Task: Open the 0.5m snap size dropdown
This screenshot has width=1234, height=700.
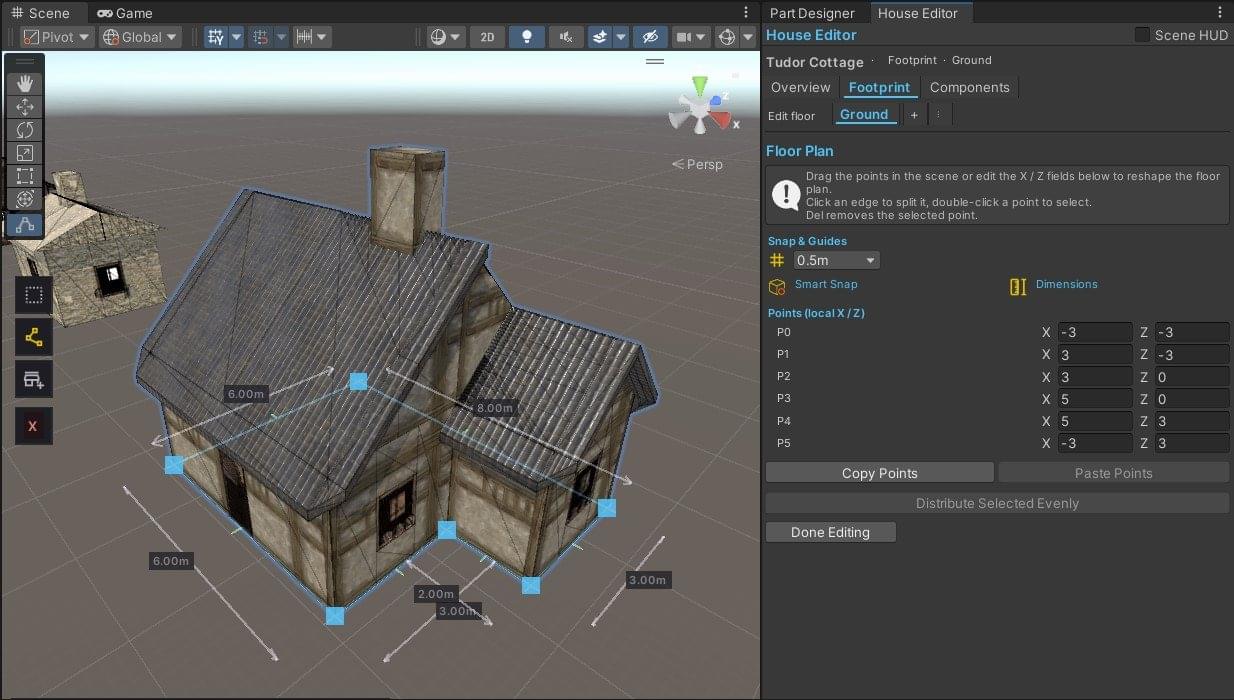Action: (836, 260)
